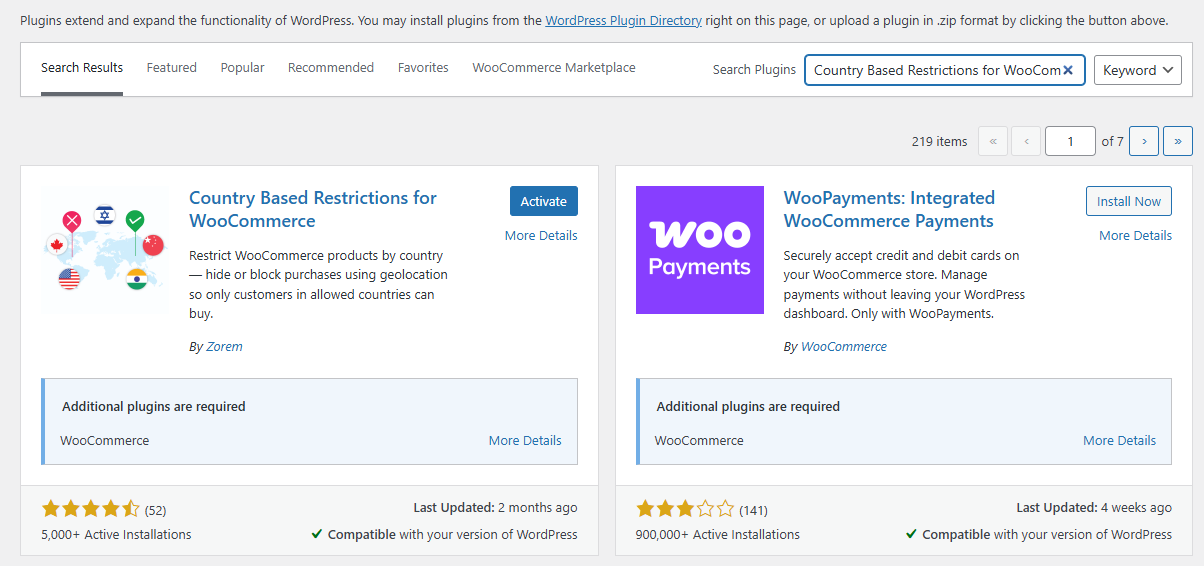Click the WooPayments purple logo icon
Viewport: 1204px width, 566px height.
(699, 250)
